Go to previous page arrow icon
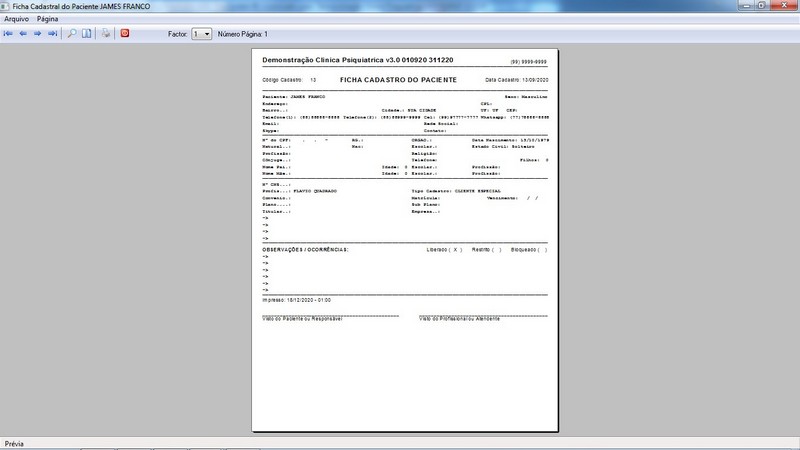This screenshot has width=800, height=450. pyautogui.click(x=23, y=34)
